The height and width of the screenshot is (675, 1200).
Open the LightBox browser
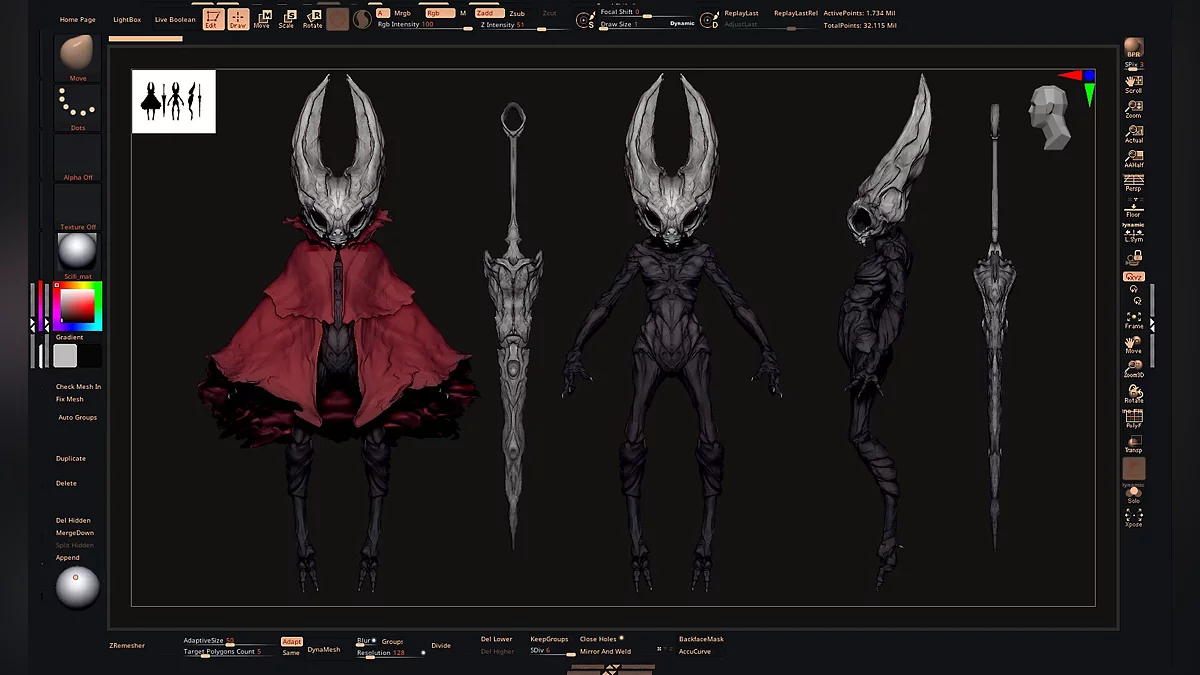point(127,20)
